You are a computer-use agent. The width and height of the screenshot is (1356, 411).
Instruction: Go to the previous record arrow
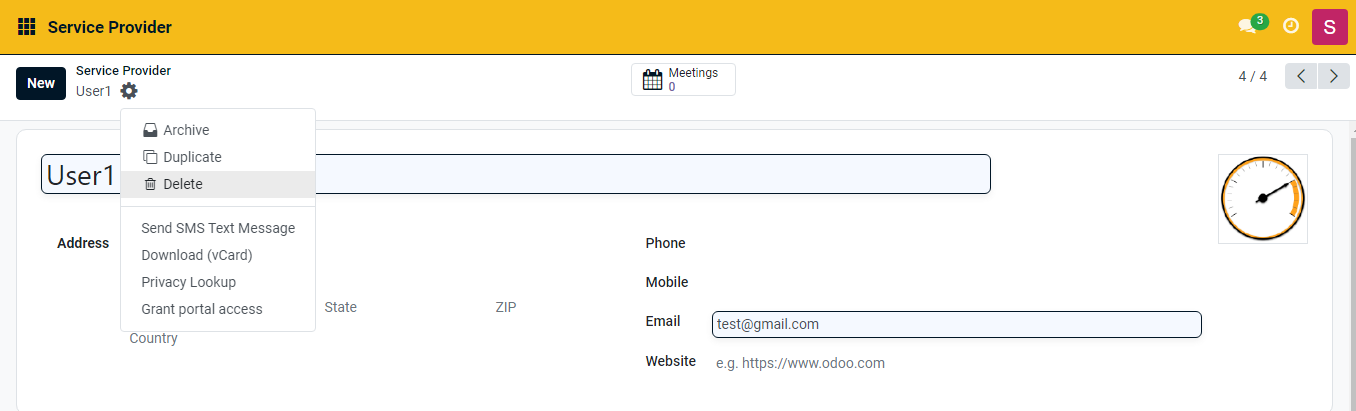pos(1301,76)
